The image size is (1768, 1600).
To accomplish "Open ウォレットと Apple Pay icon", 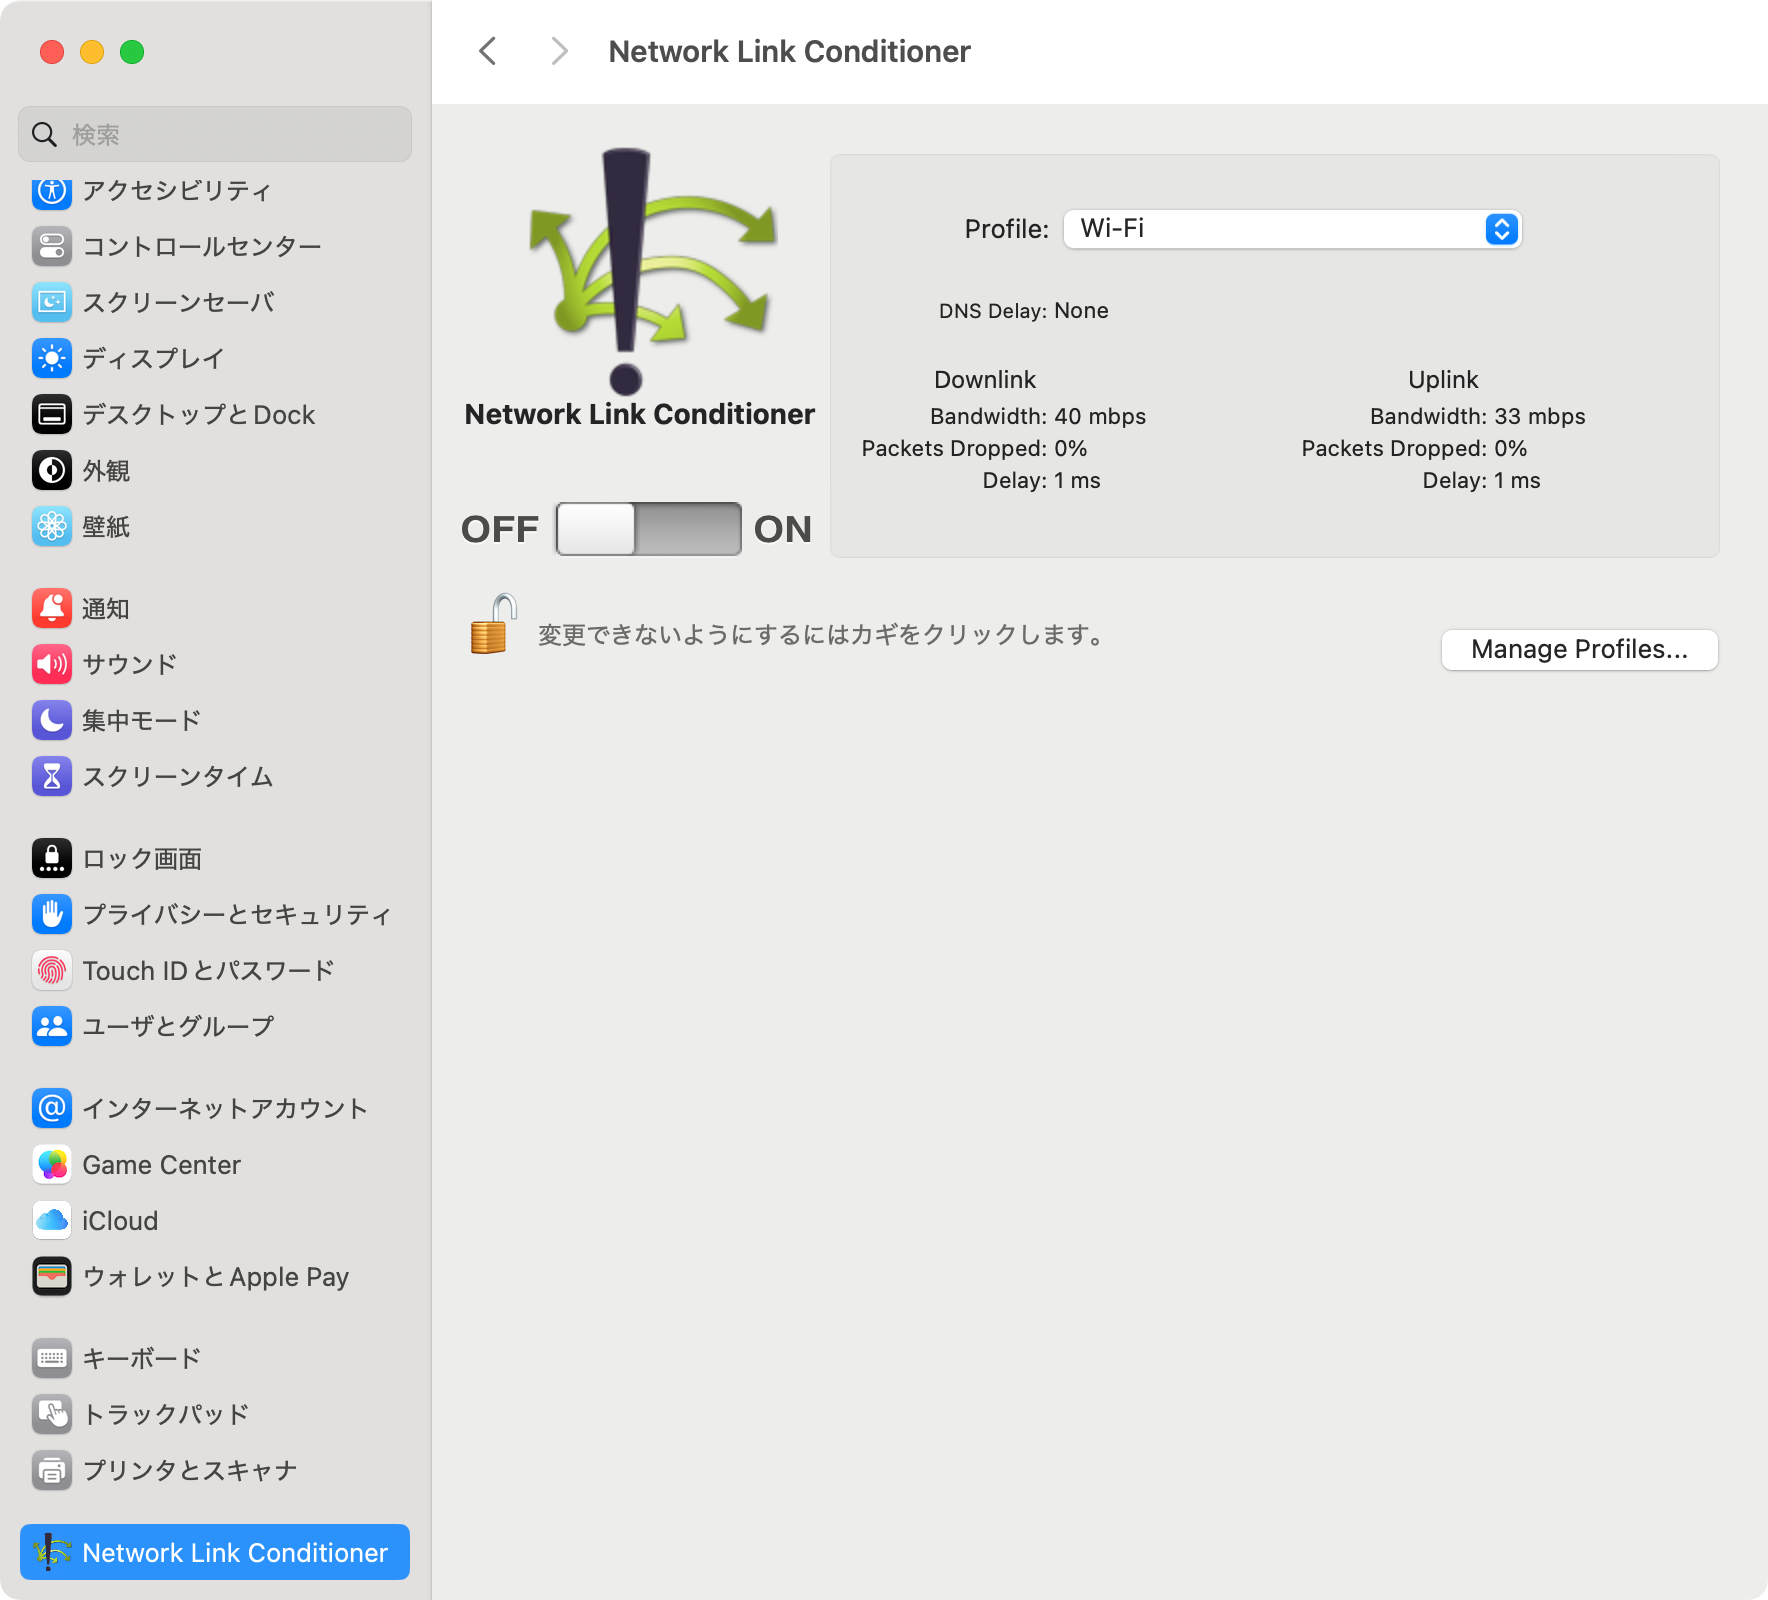I will coord(52,1276).
